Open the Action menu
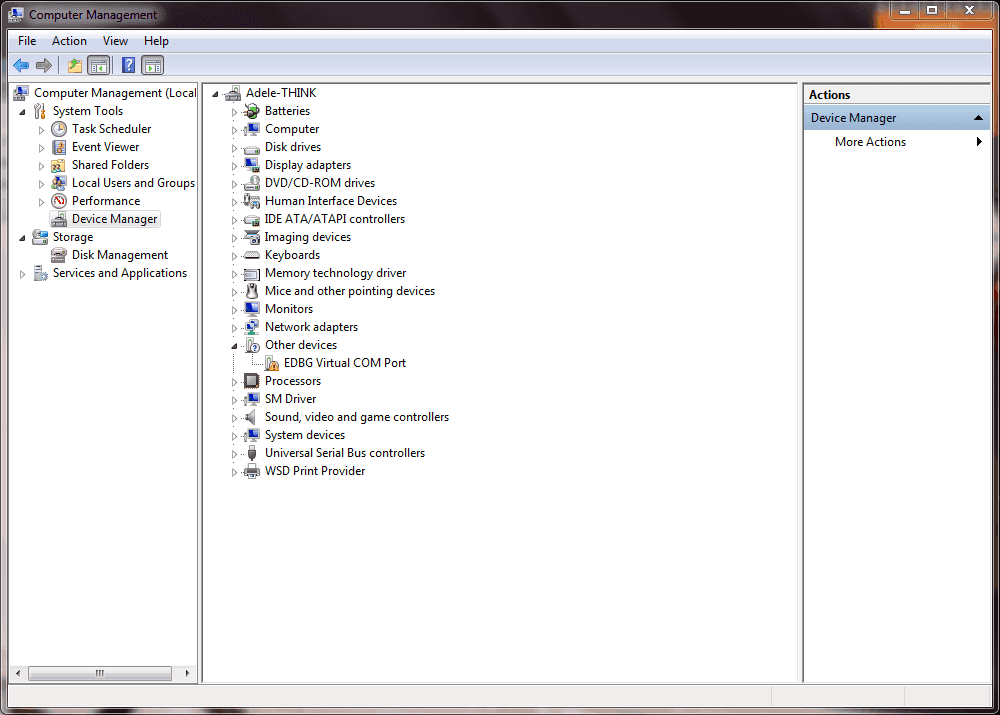 point(69,41)
